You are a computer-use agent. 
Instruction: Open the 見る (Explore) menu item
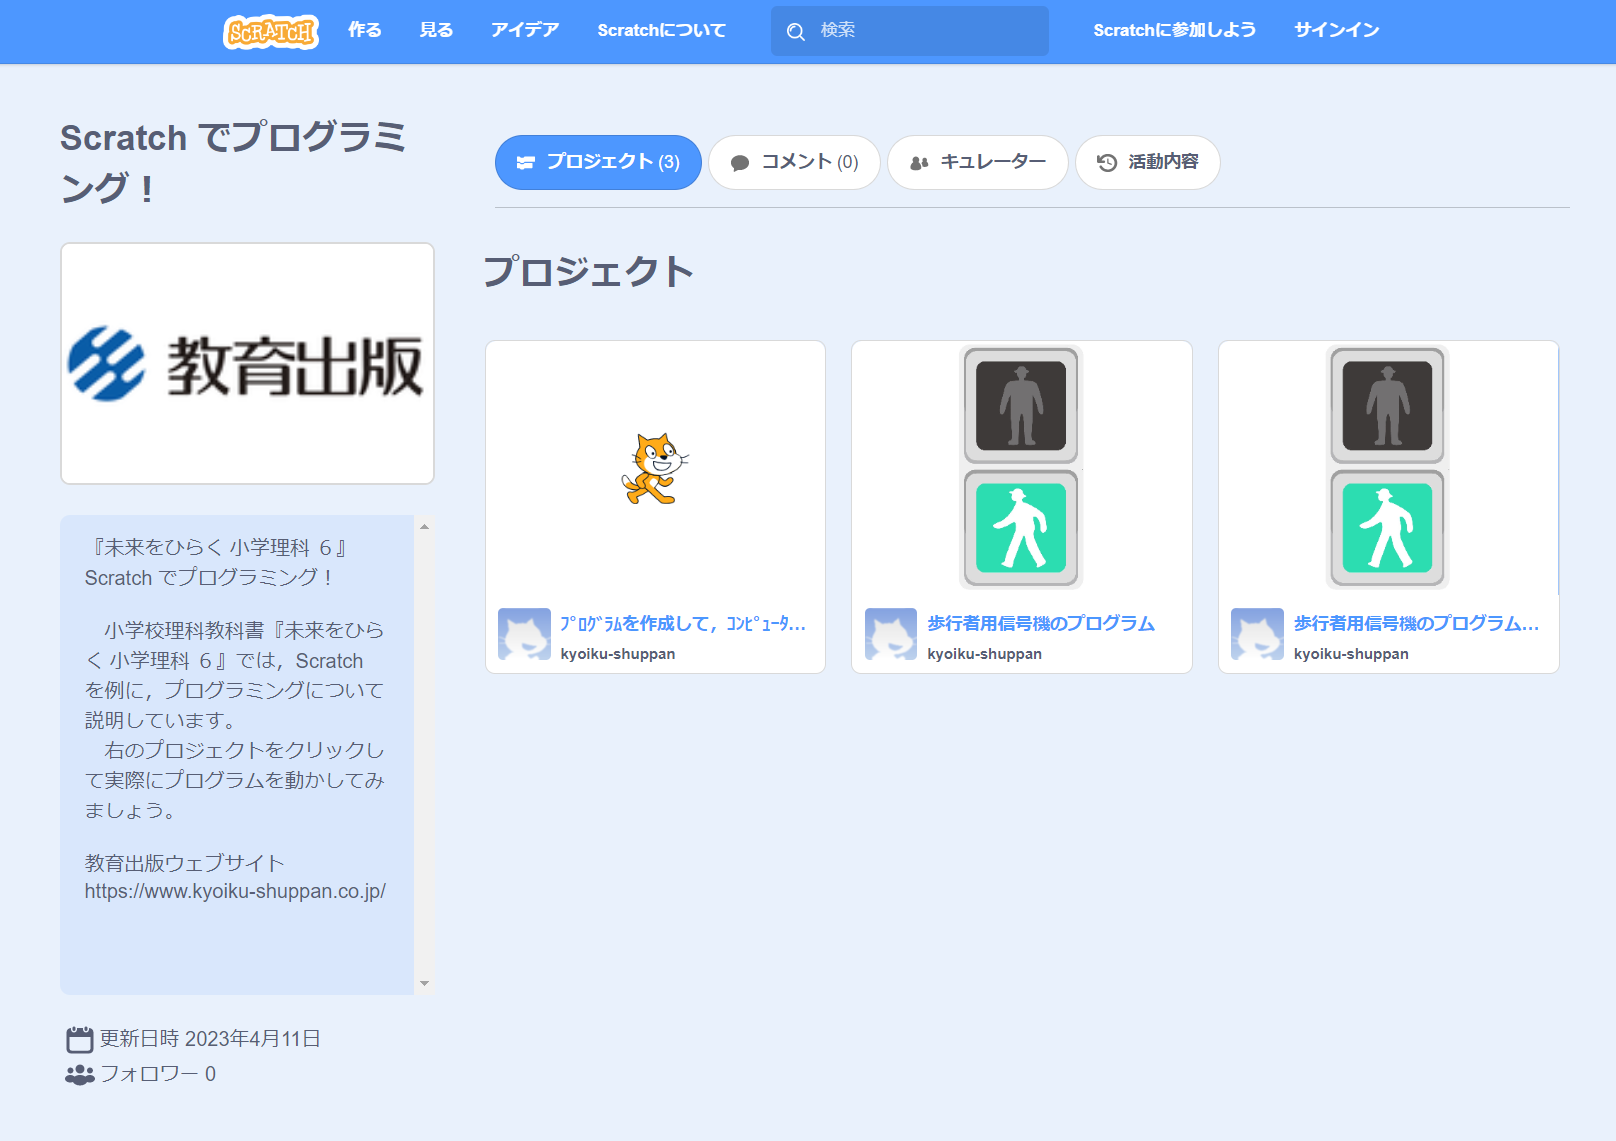click(436, 30)
